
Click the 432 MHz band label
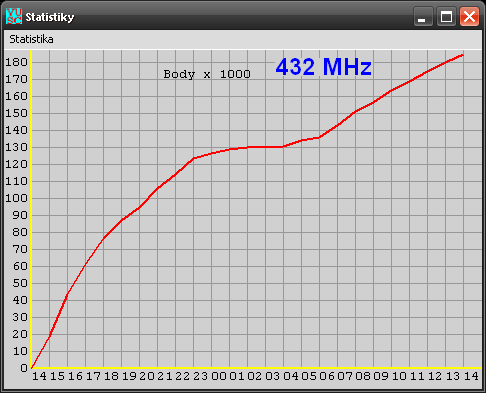323,67
